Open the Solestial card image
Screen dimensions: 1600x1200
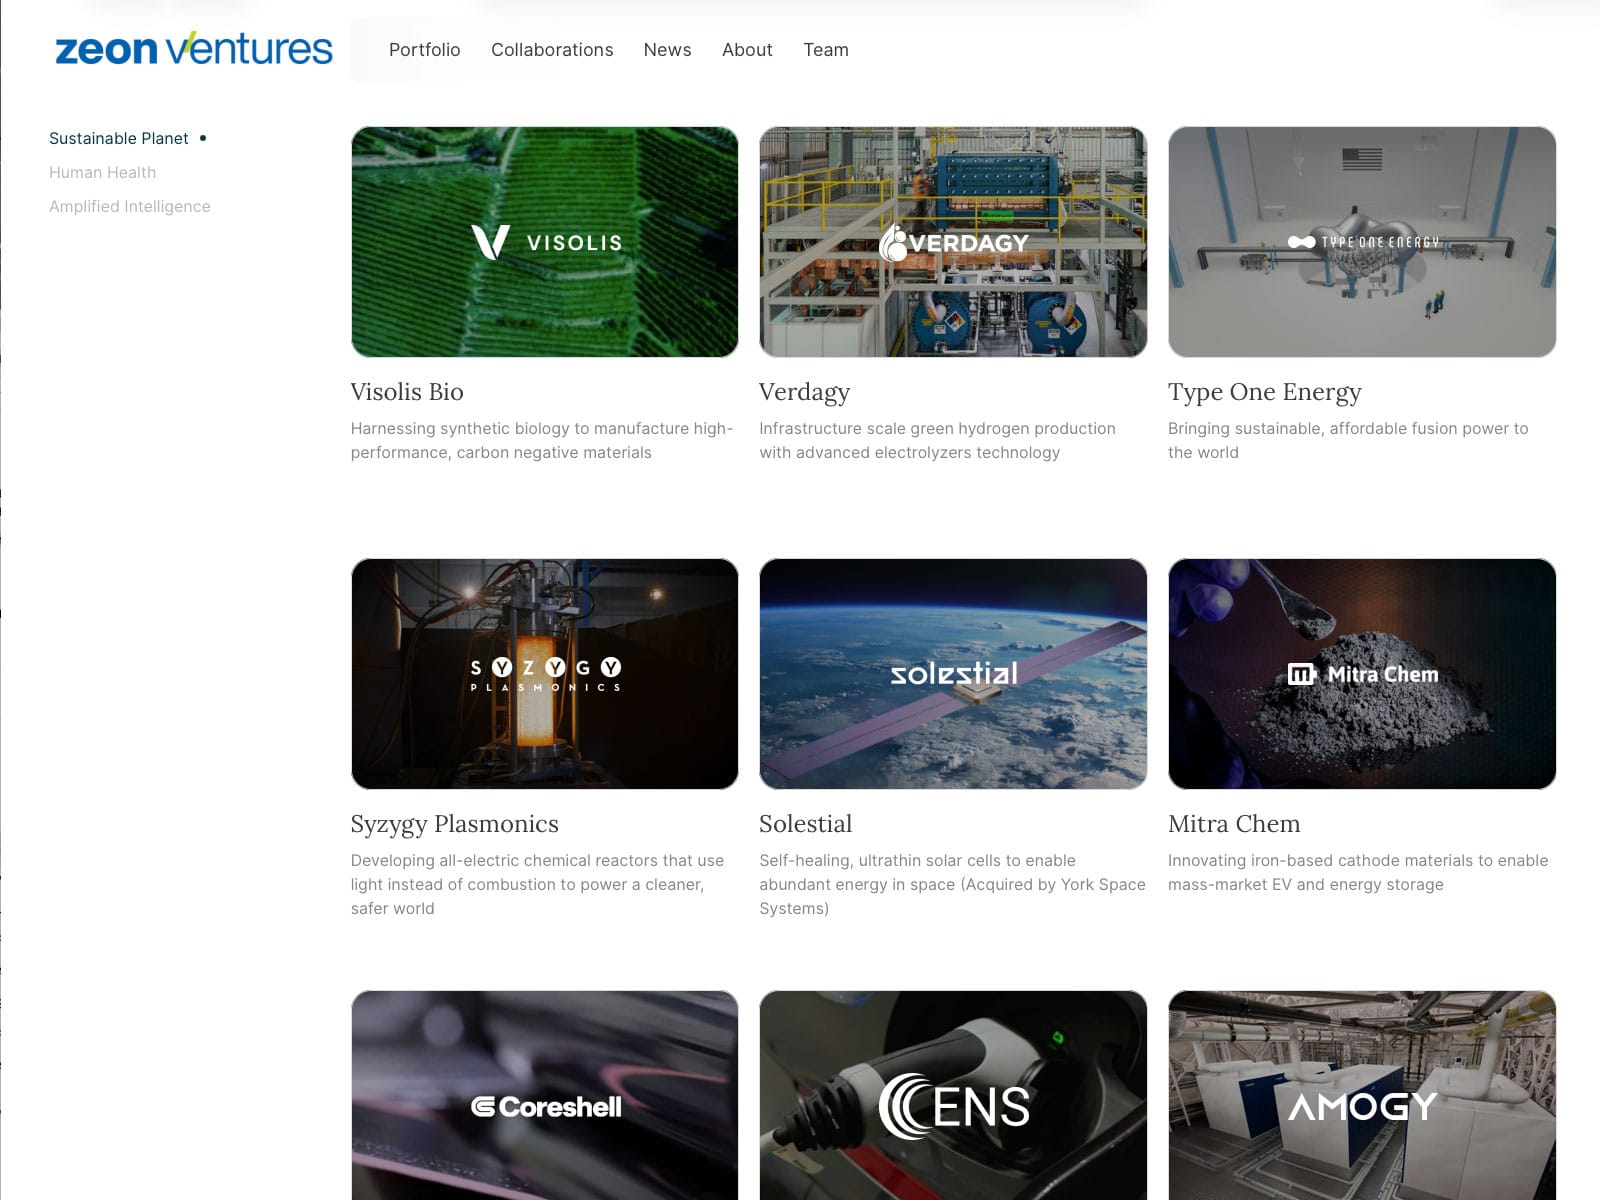953,674
